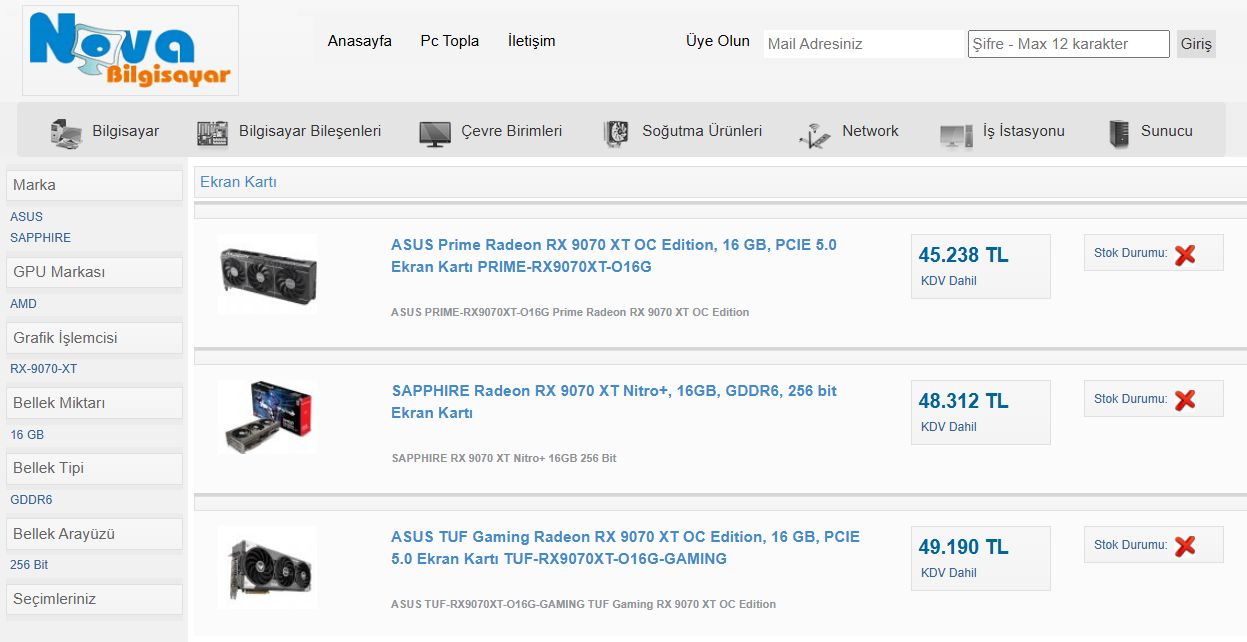Expand the Marka filter section
This screenshot has height=642, width=1247.
click(94, 185)
